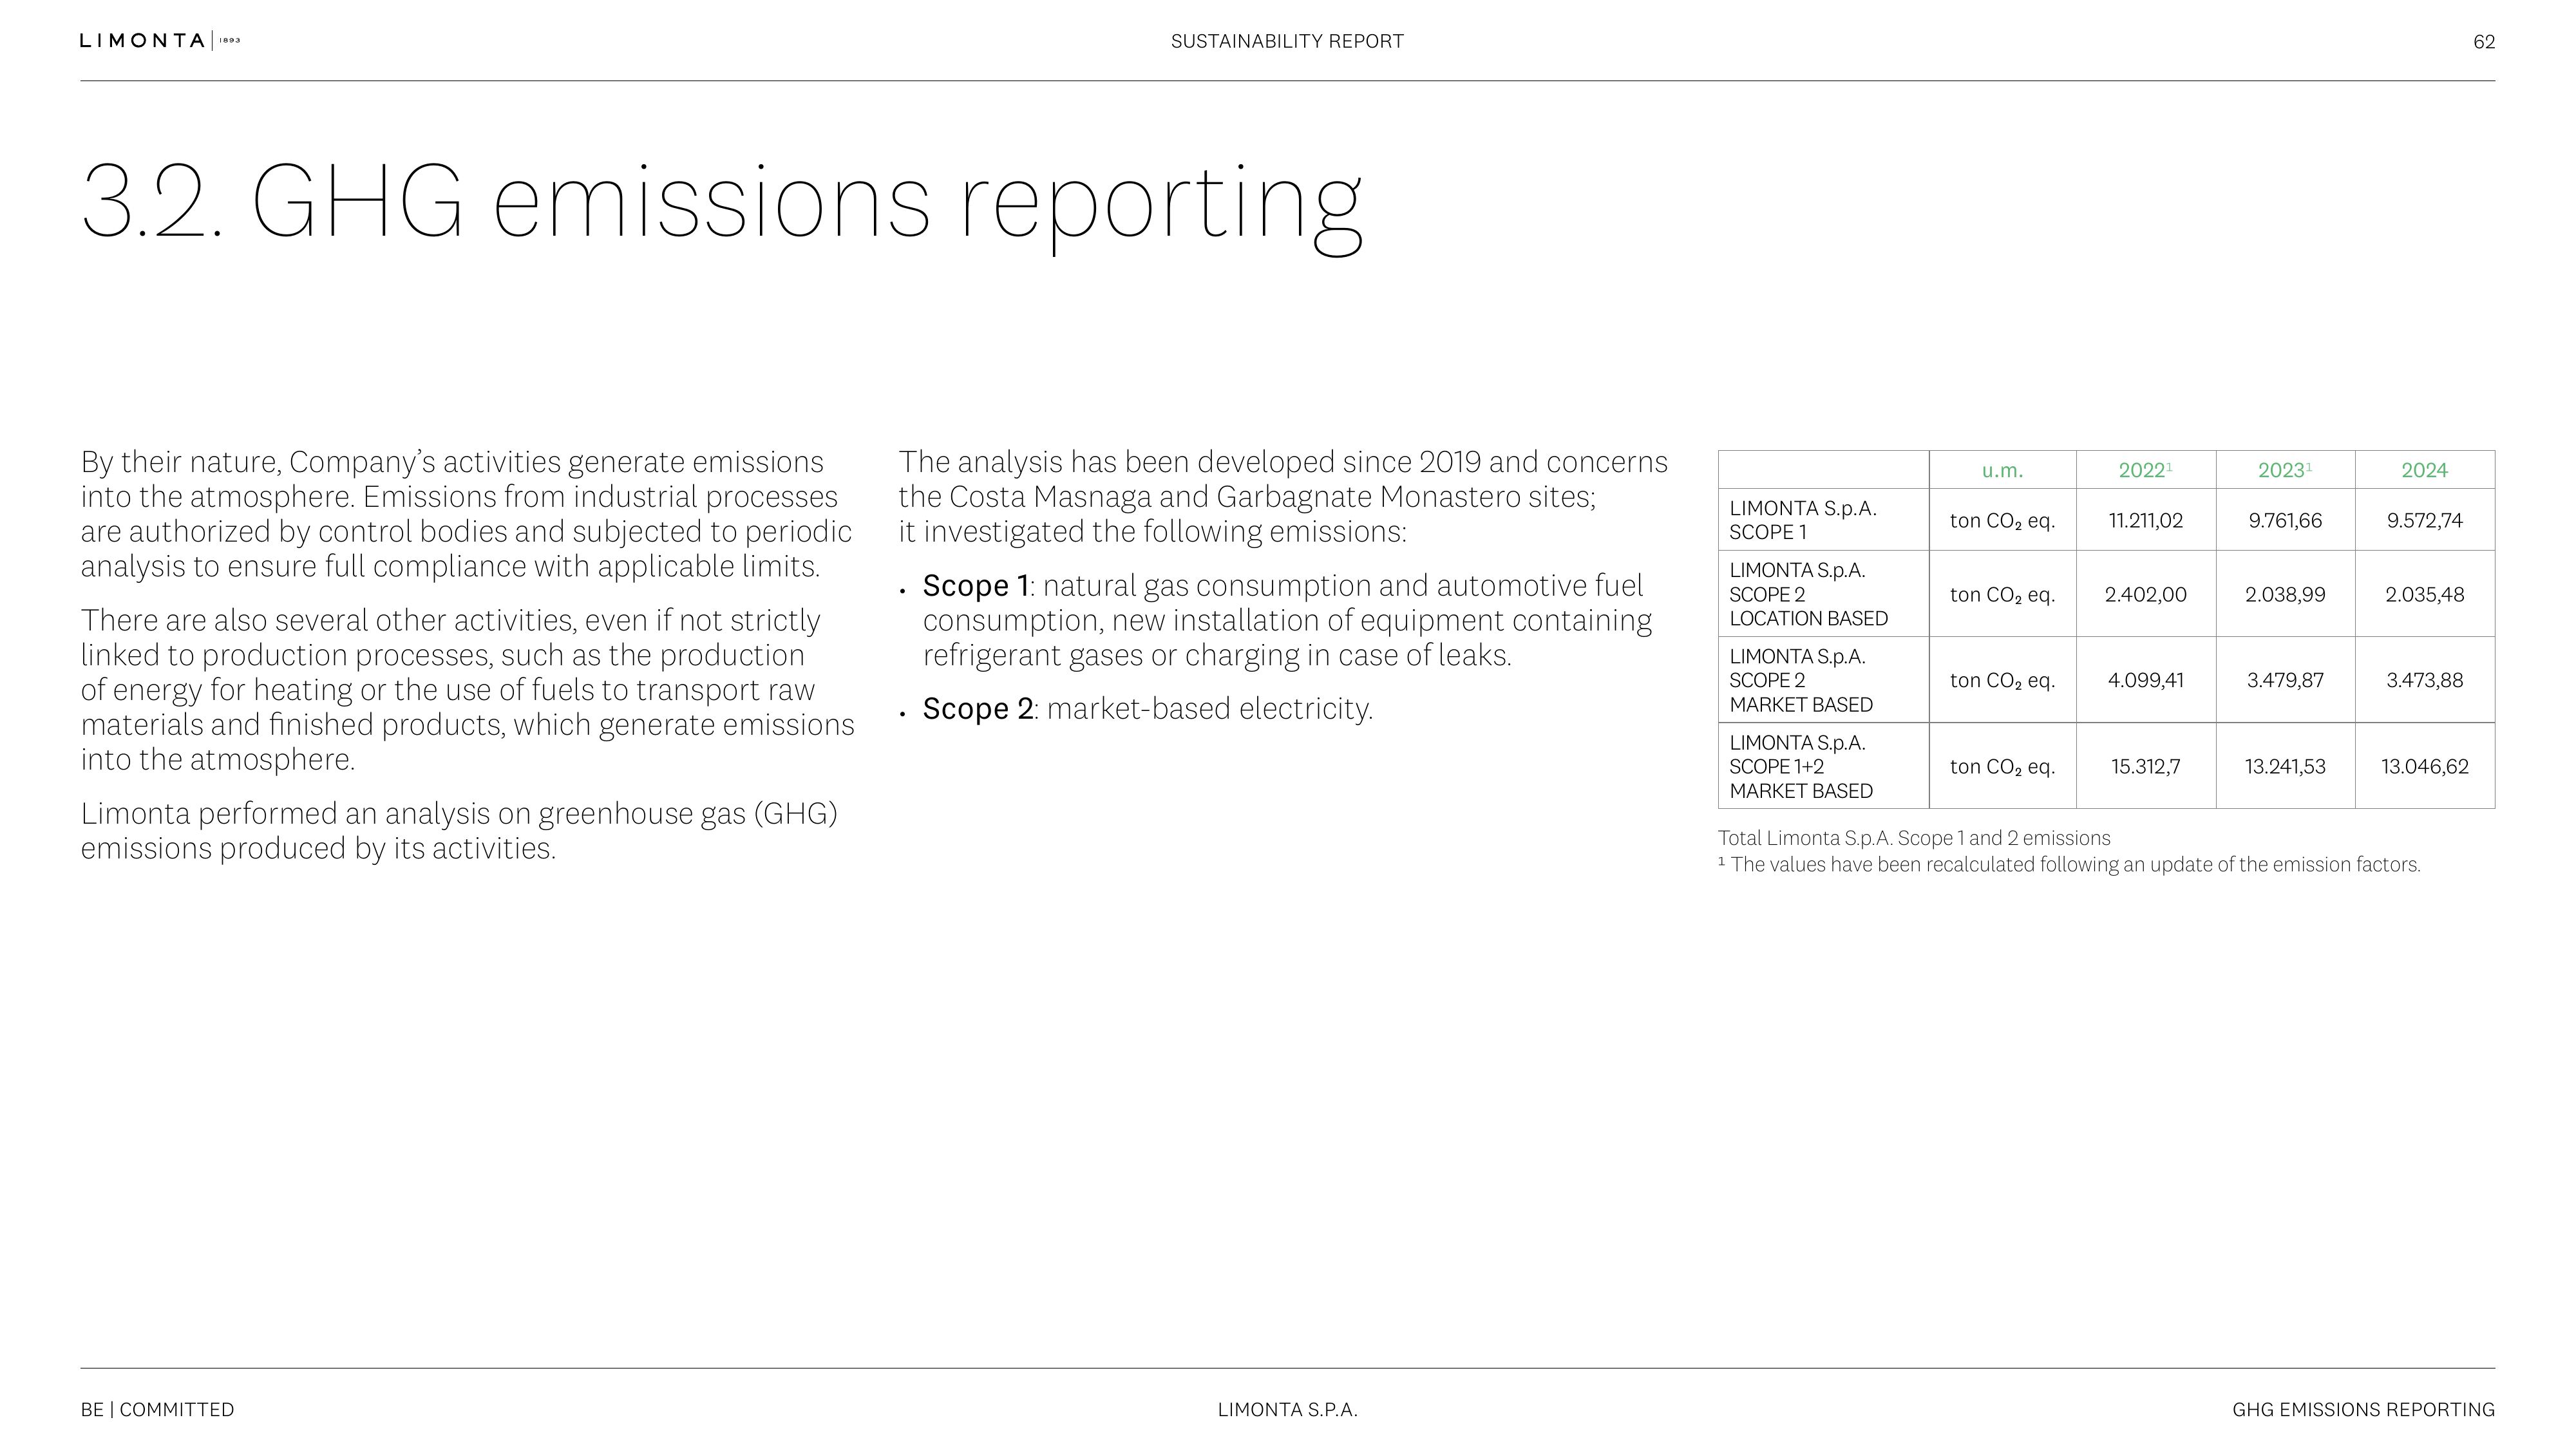Click value 9.761,66 in table

2285,520
